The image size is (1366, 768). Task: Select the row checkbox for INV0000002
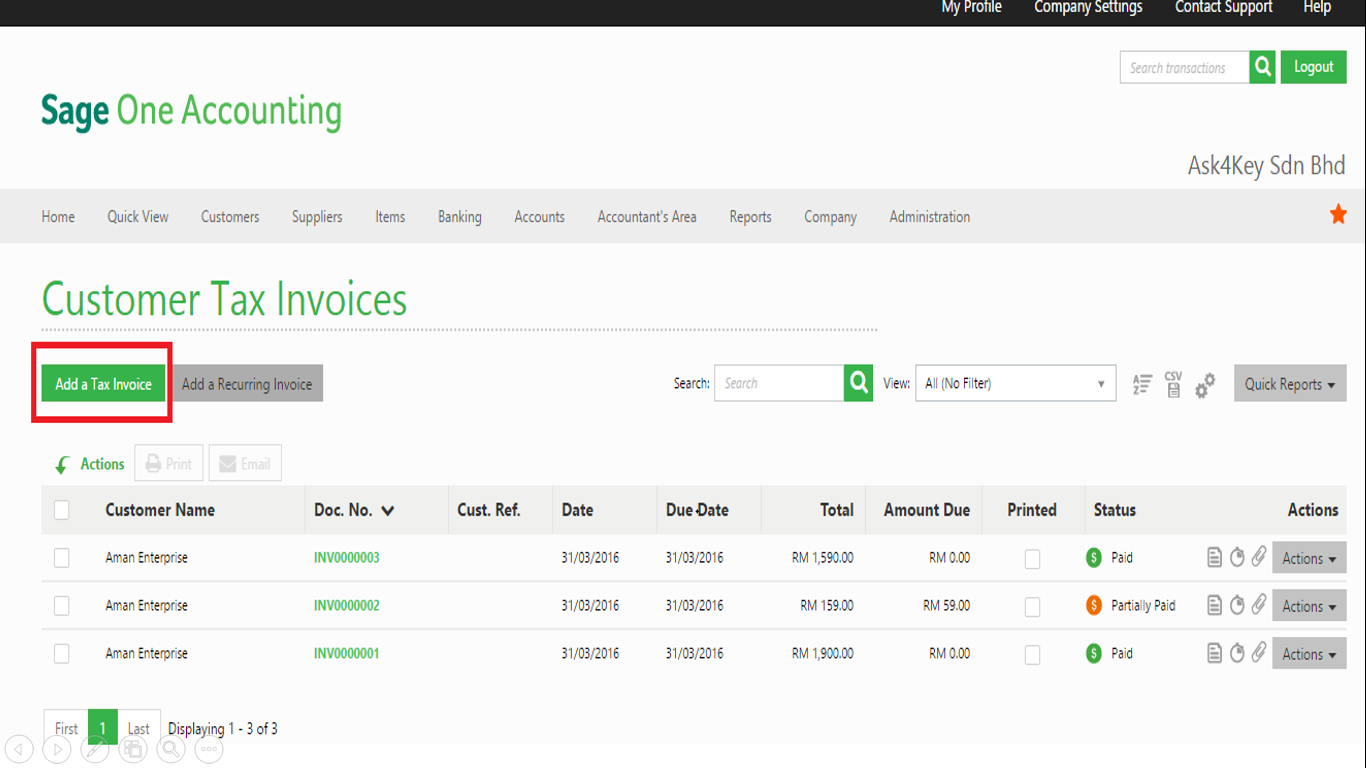coord(62,606)
